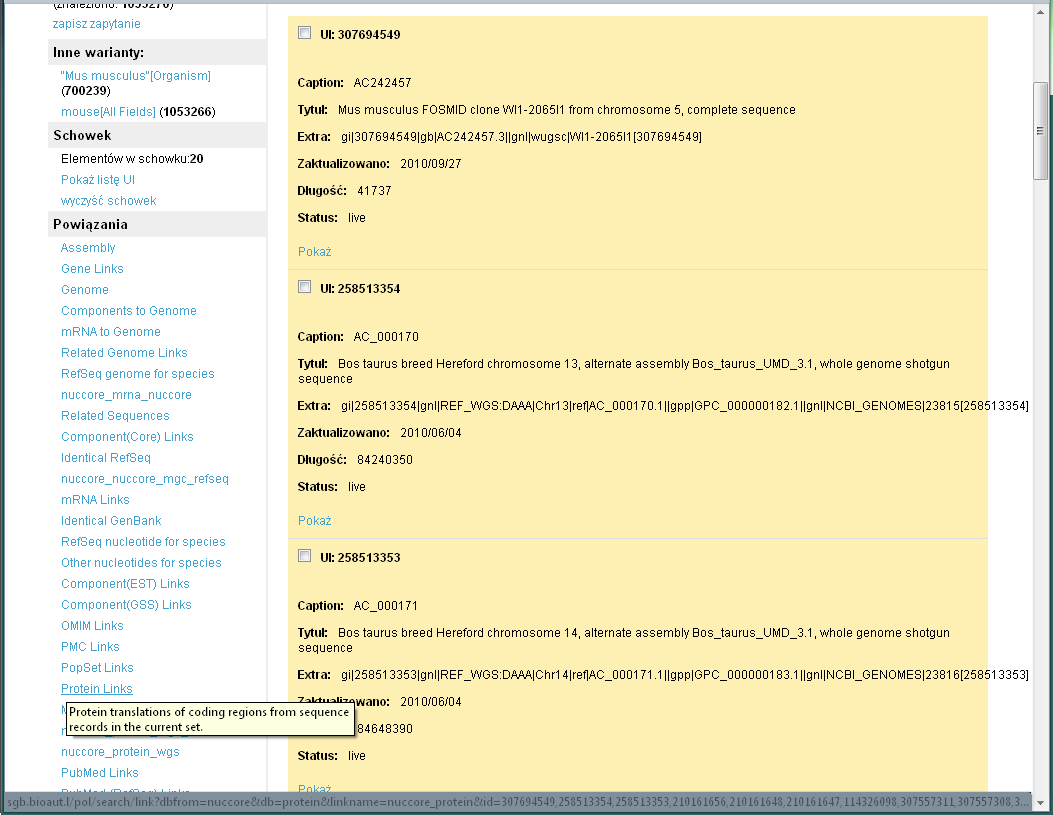Open the PMC Links link
The width and height of the screenshot is (1053, 815).
pos(90,646)
